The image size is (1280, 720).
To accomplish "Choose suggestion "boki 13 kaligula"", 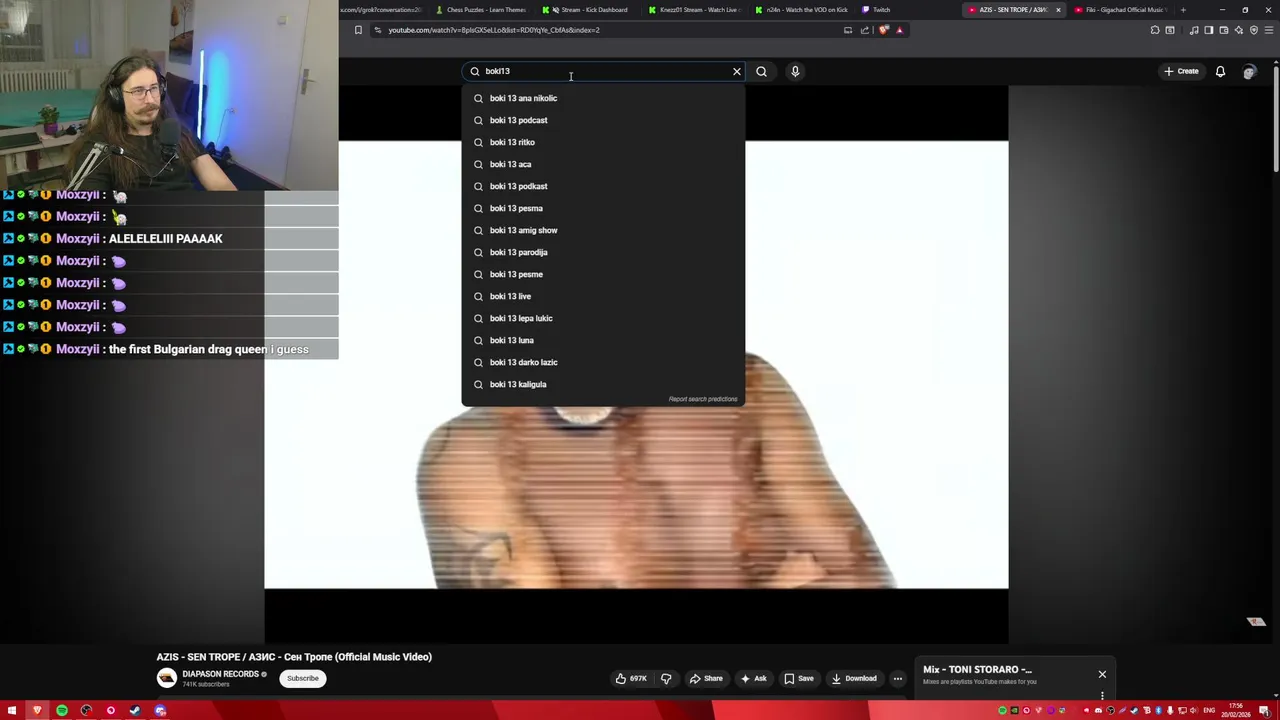I will point(603,384).
